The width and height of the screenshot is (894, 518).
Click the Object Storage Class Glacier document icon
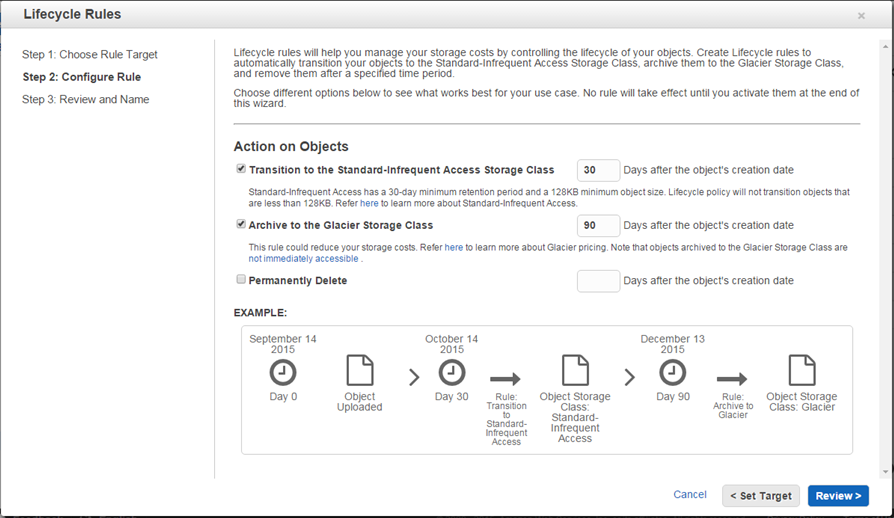801,371
